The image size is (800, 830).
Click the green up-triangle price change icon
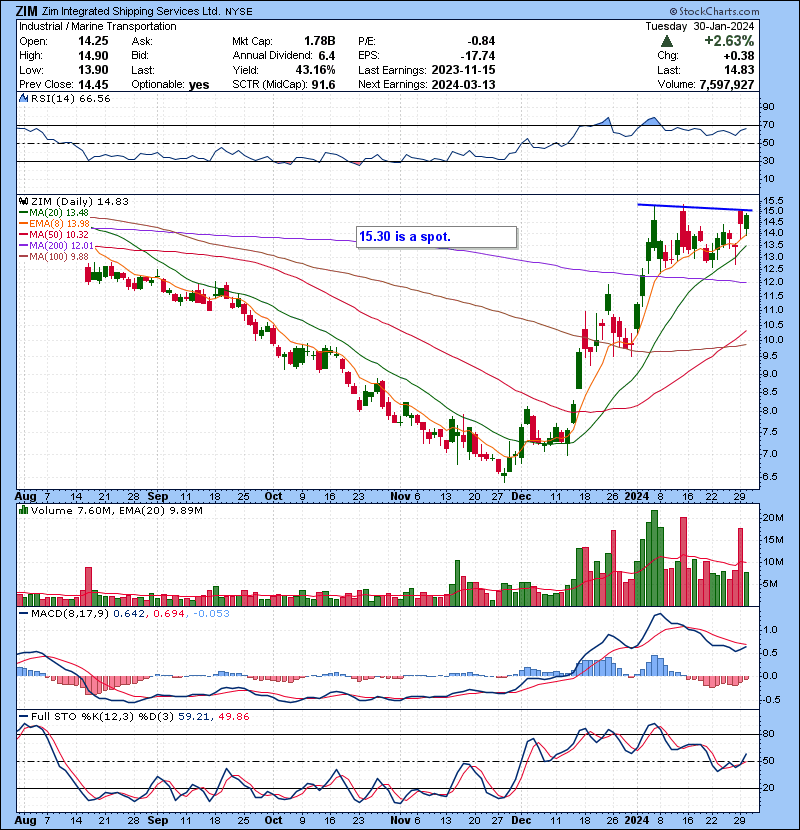667,41
